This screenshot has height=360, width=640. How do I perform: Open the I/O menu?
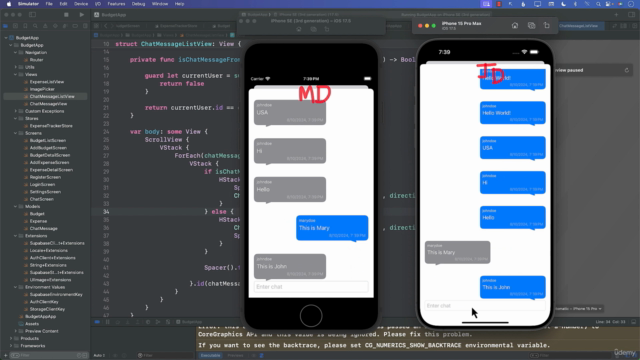click(98, 4)
